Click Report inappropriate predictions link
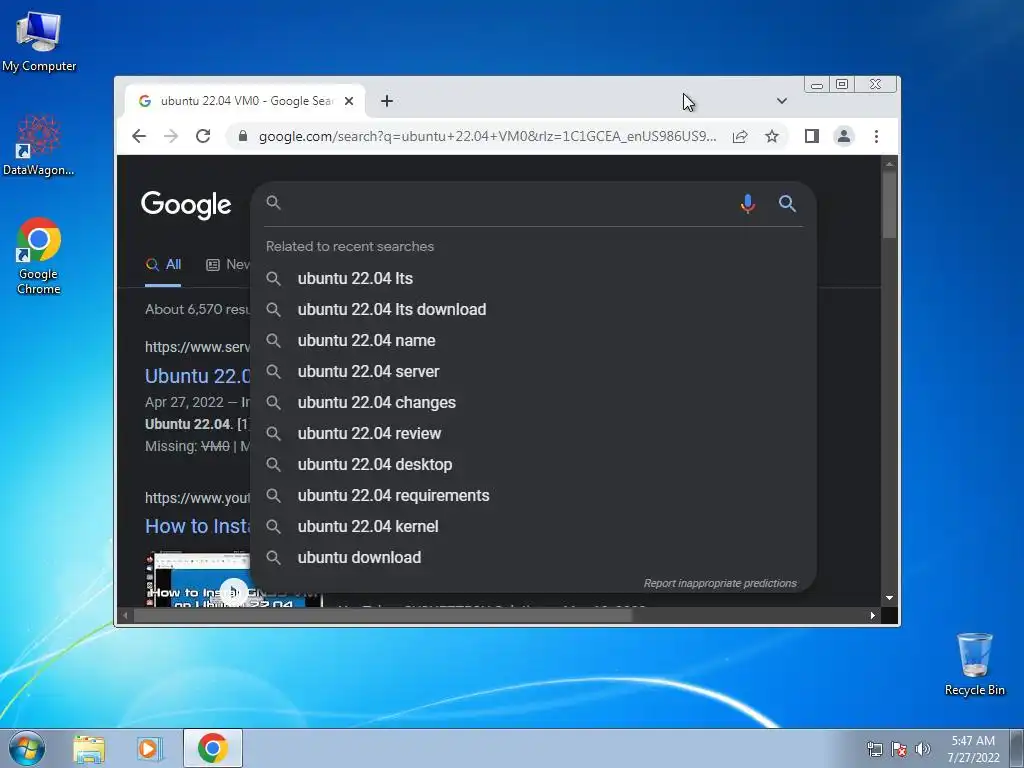Viewport: 1024px width, 768px height. [x=720, y=583]
